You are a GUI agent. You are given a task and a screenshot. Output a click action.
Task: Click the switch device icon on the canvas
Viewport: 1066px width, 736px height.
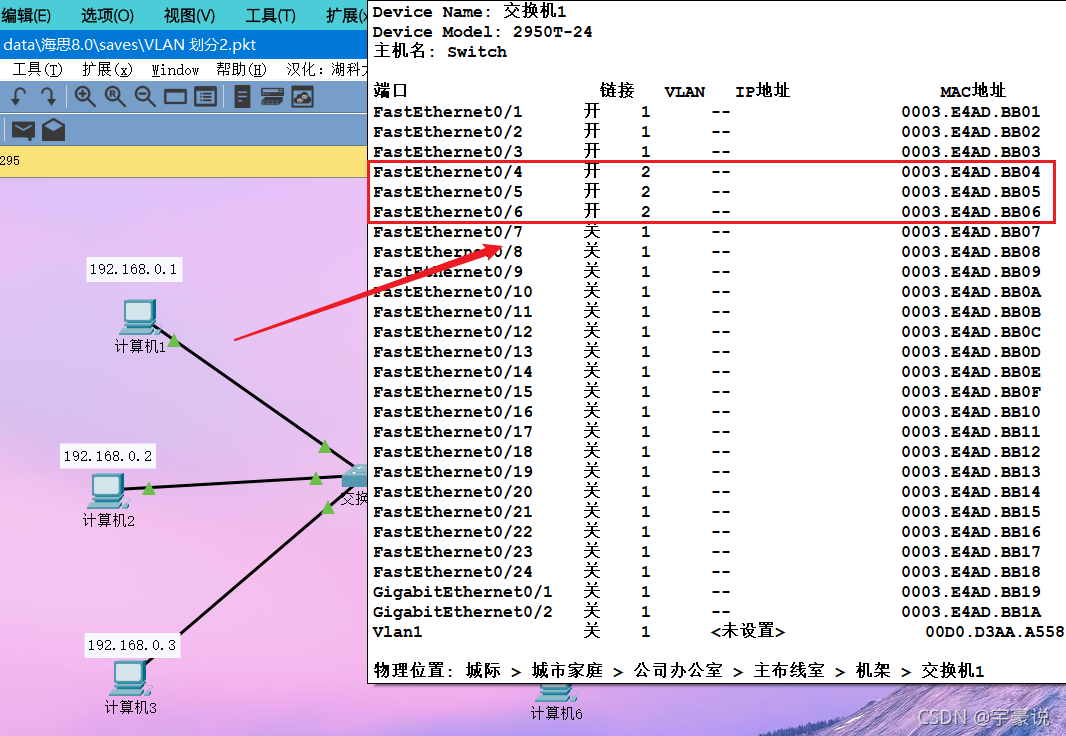point(354,475)
